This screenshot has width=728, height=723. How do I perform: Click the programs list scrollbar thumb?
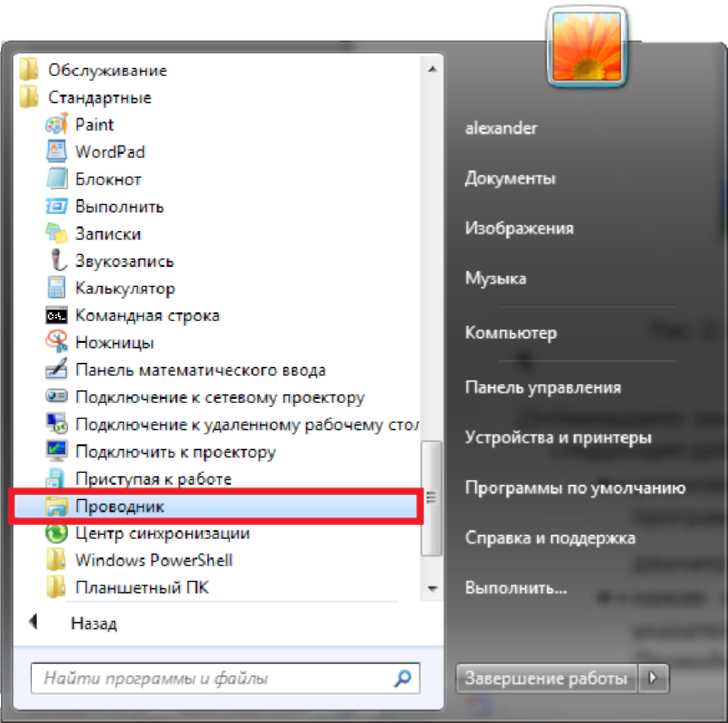click(431, 498)
